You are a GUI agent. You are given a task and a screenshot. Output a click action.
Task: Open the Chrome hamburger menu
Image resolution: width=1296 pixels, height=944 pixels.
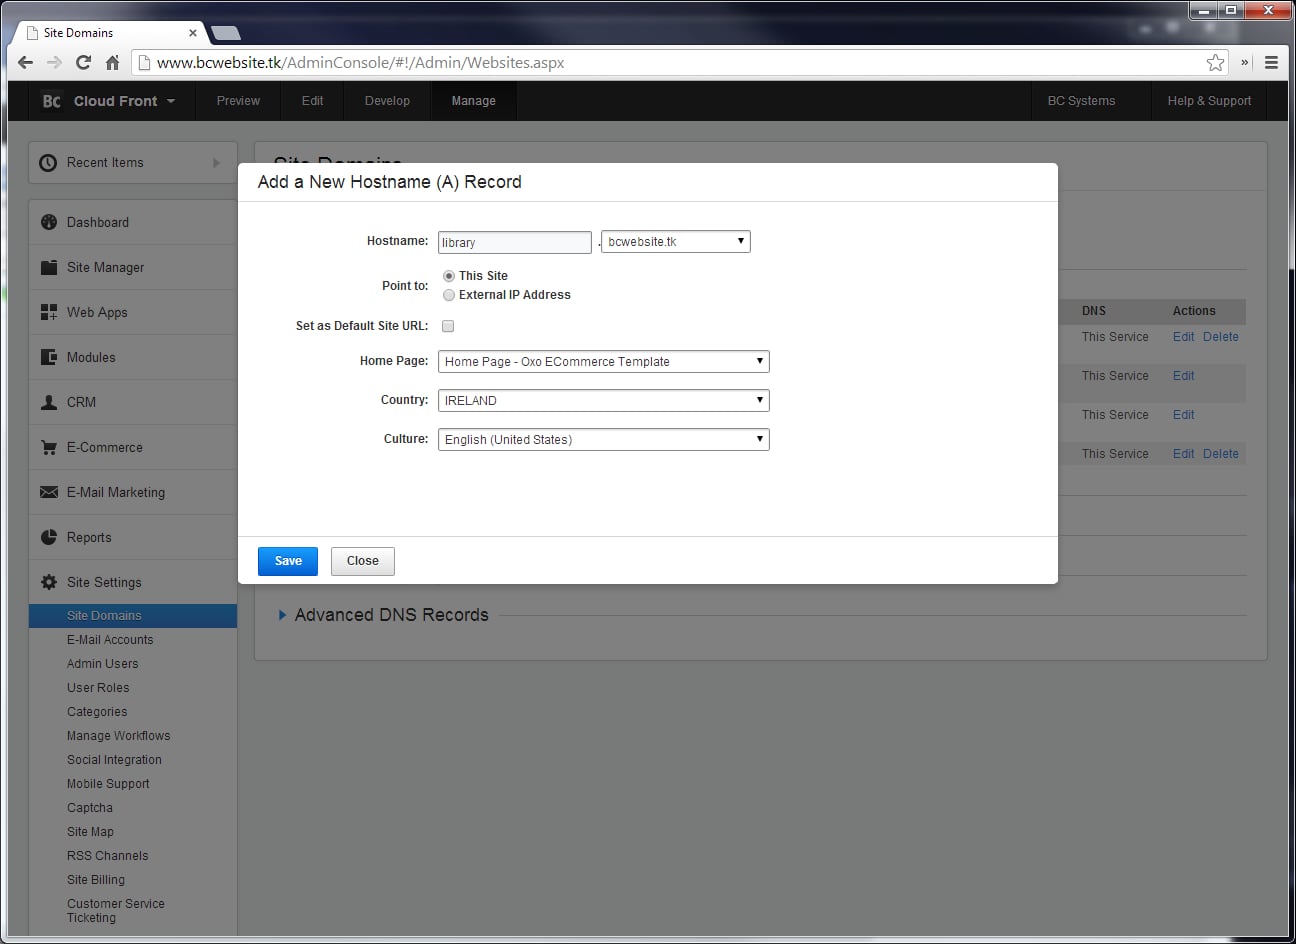[x=1271, y=62]
